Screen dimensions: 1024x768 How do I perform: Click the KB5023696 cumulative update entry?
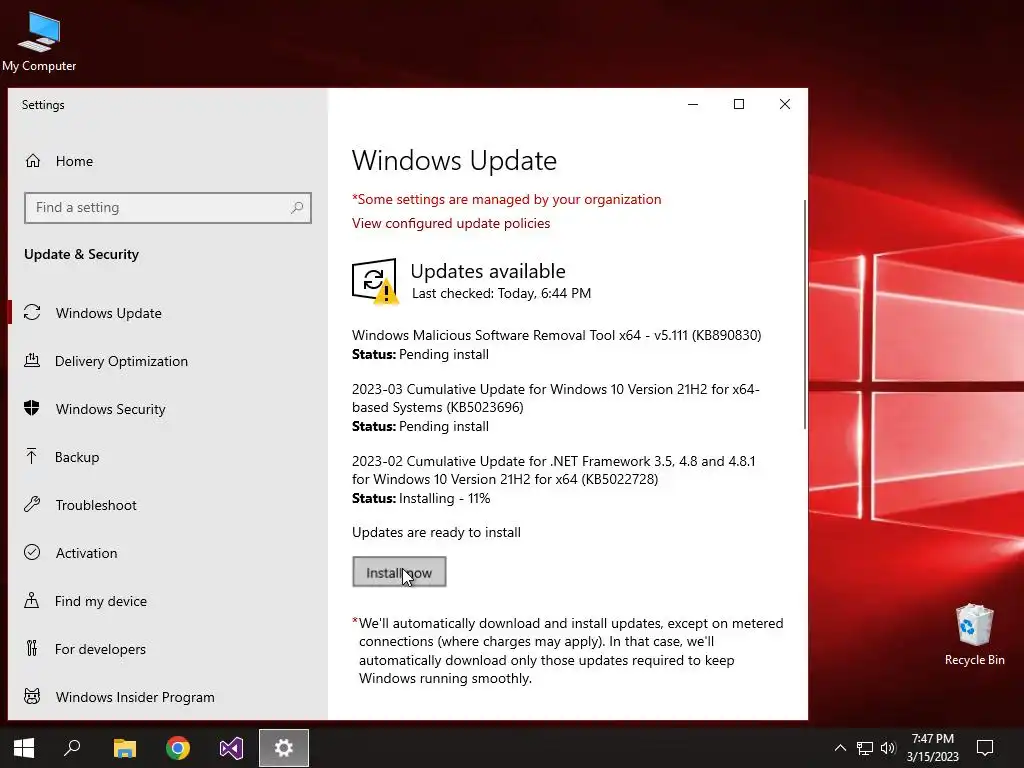tap(556, 408)
